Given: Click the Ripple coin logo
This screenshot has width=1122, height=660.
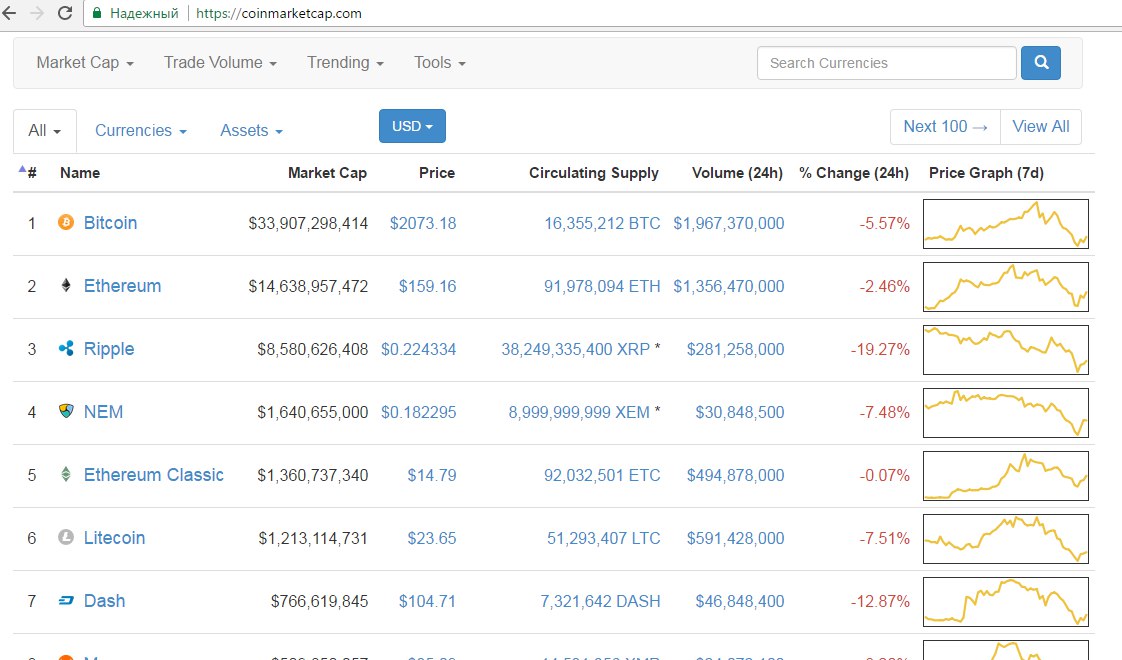Looking at the screenshot, I should (x=66, y=349).
